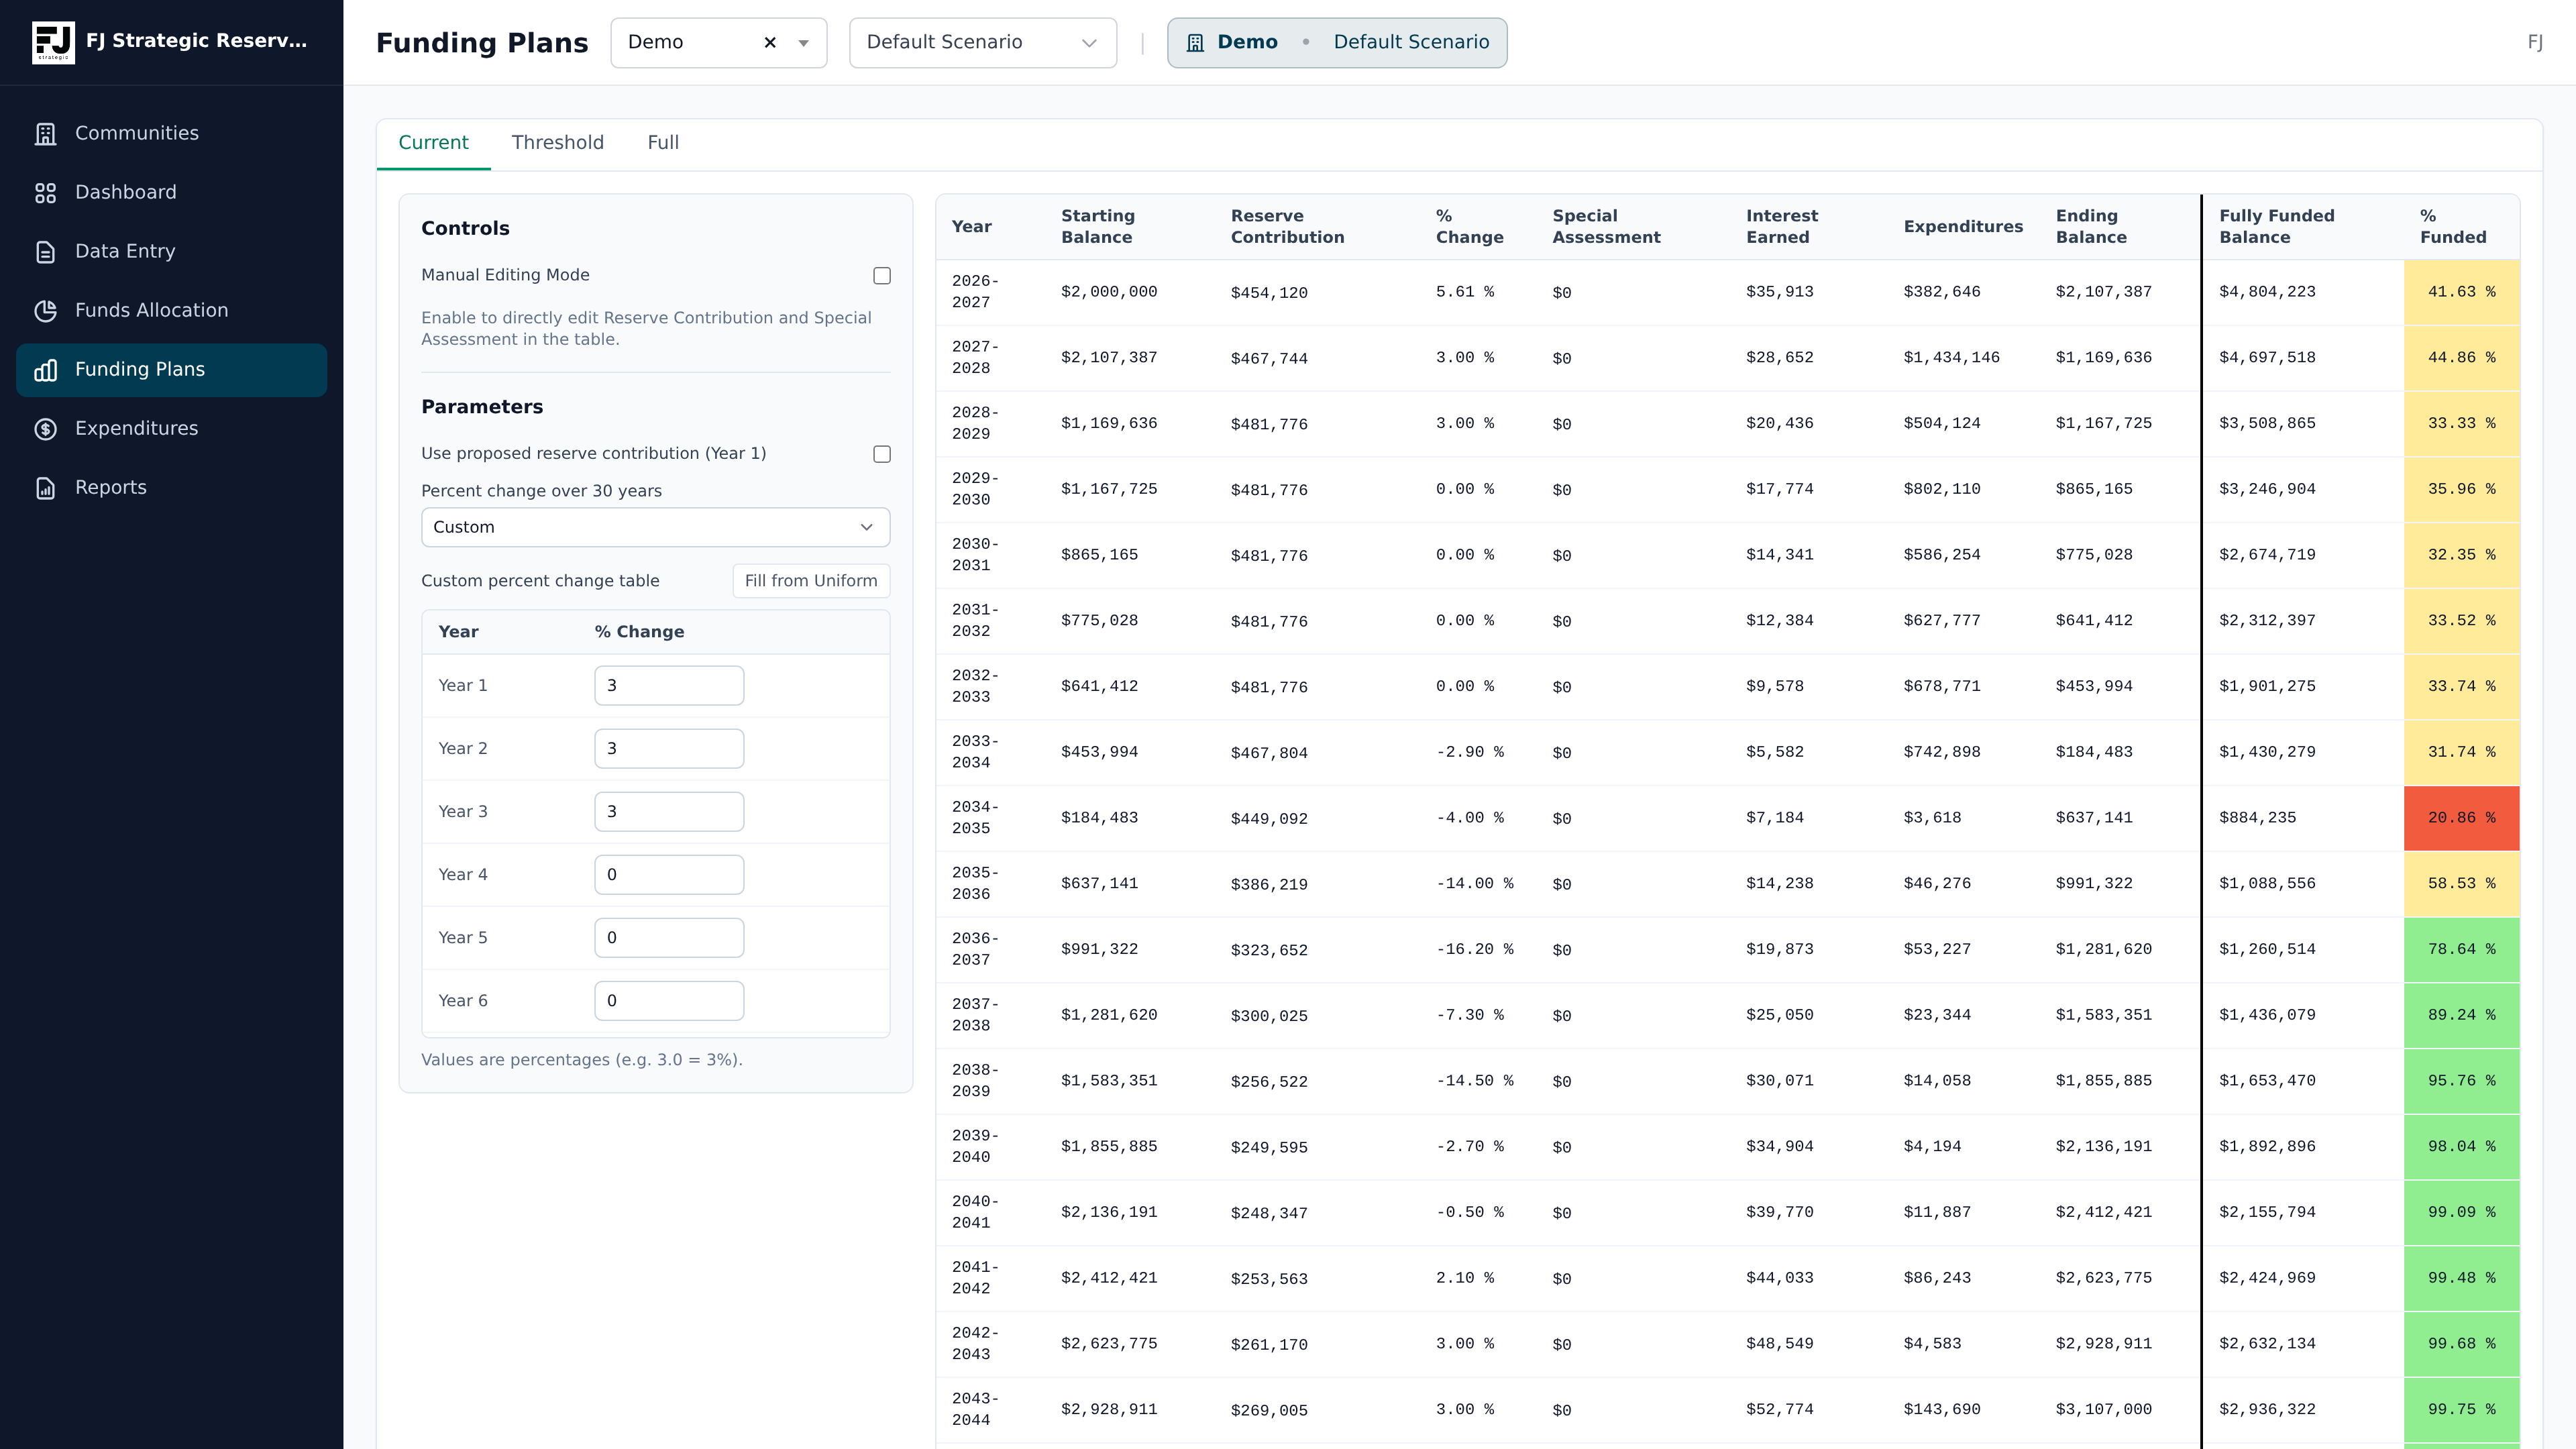
Task: Click the Funding Plans bar chart icon
Action: 45,369
